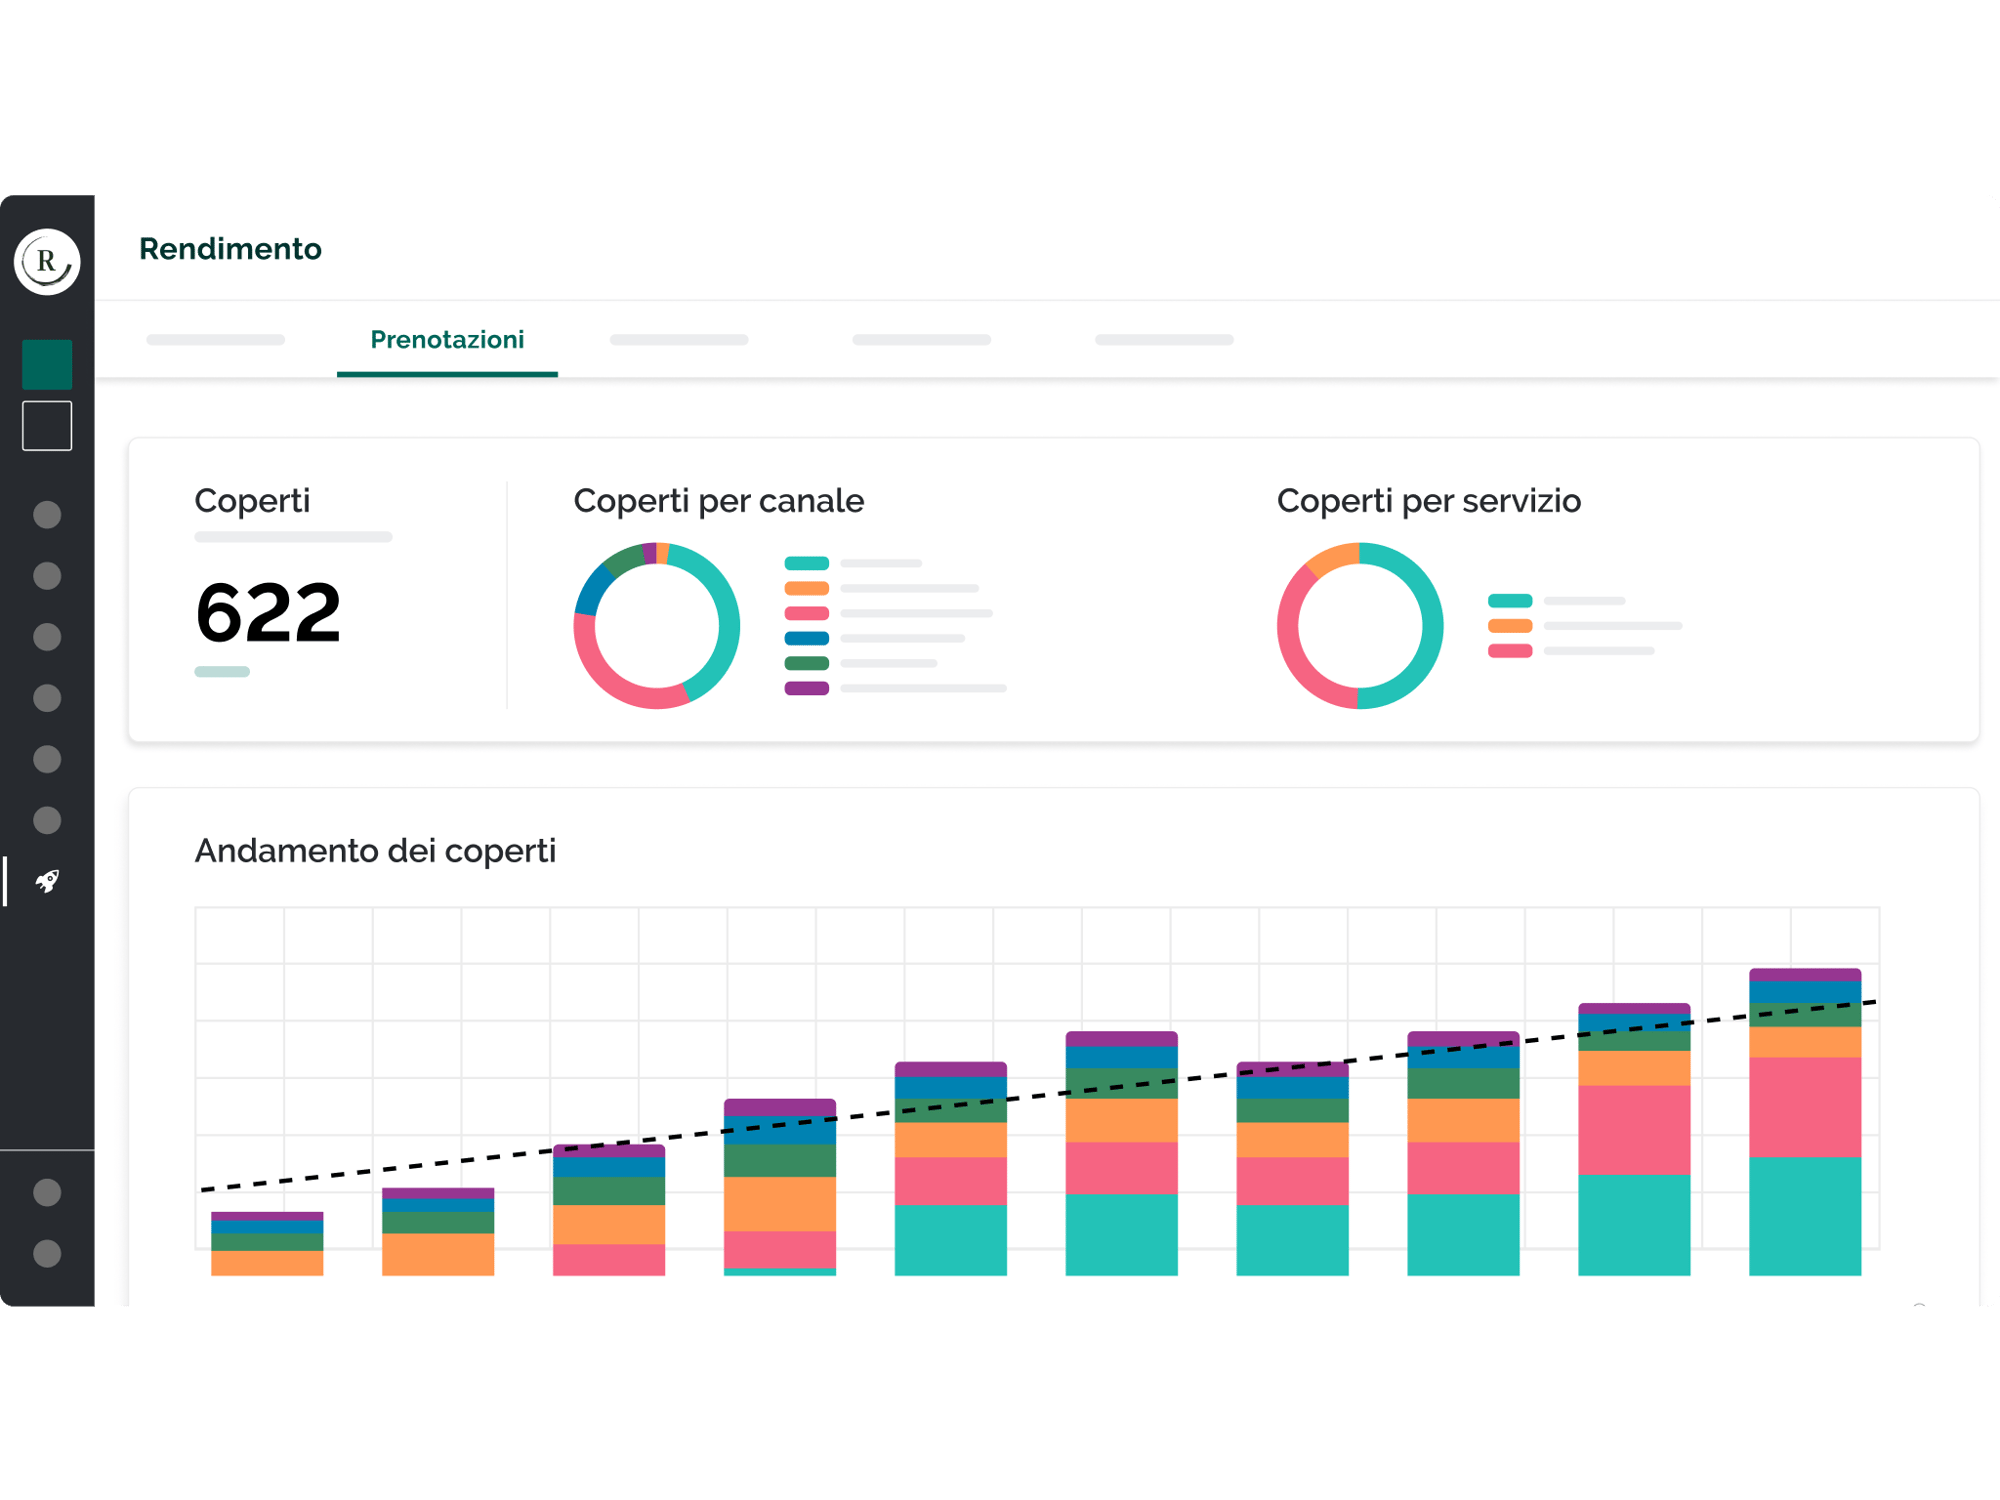Open the placeholder tab right of Prenotazioni
Image resolution: width=2000 pixels, height=1500 pixels.
pos(679,340)
